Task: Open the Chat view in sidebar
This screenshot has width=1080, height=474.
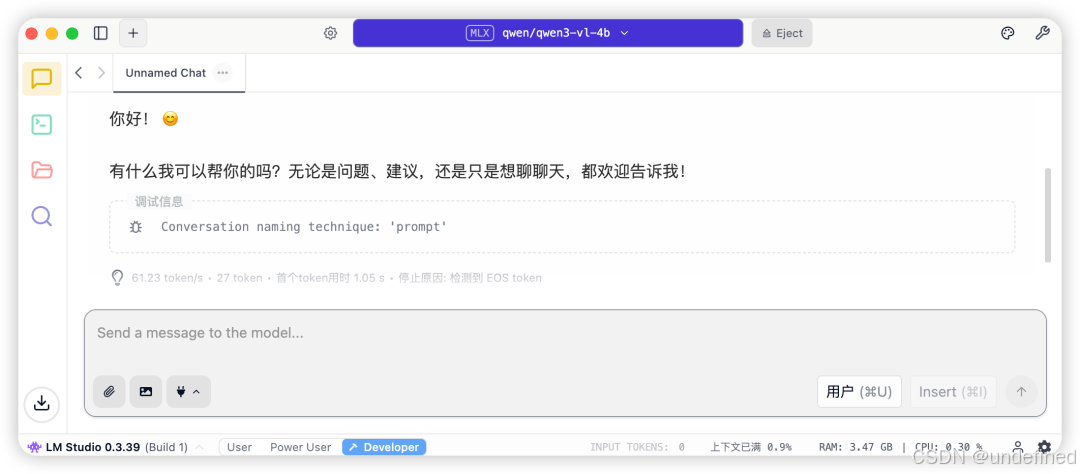Action: (42, 79)
